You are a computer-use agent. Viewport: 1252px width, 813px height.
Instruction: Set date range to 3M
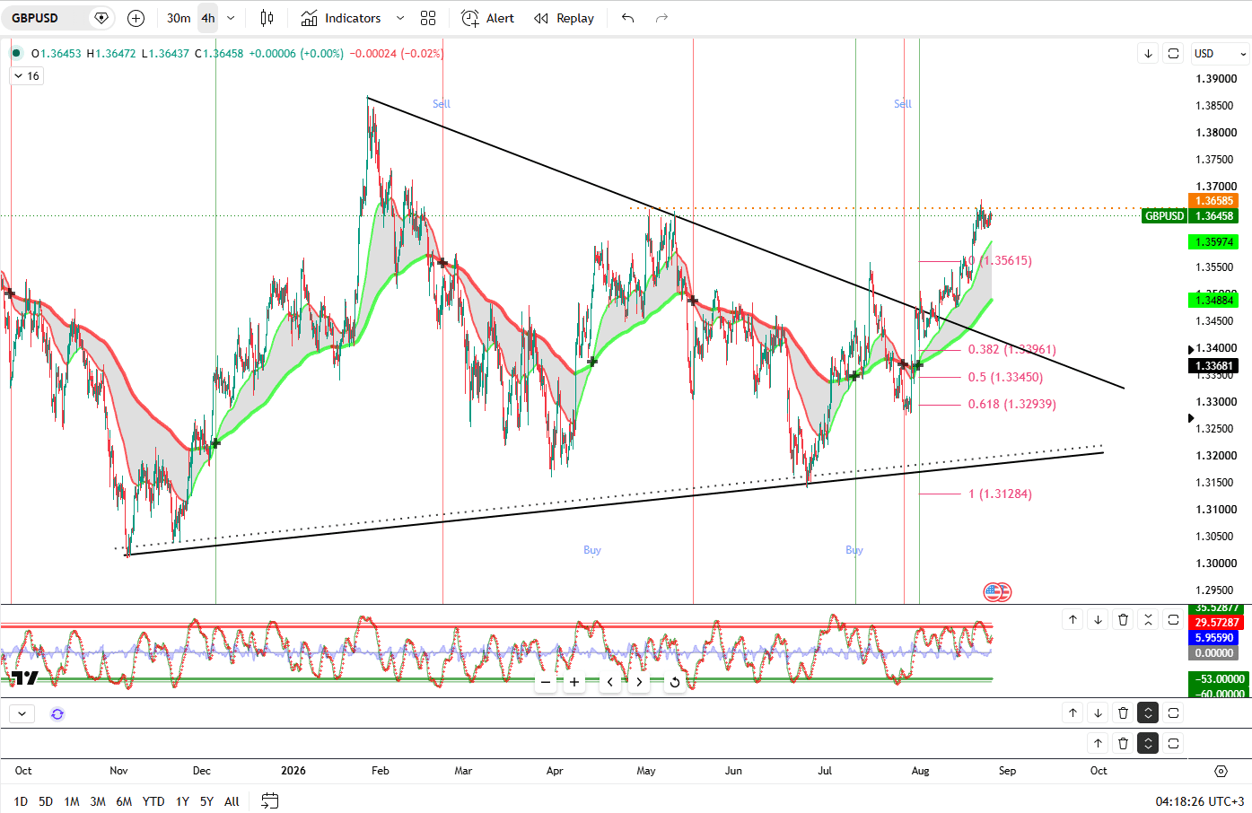[x=98, y=801]
